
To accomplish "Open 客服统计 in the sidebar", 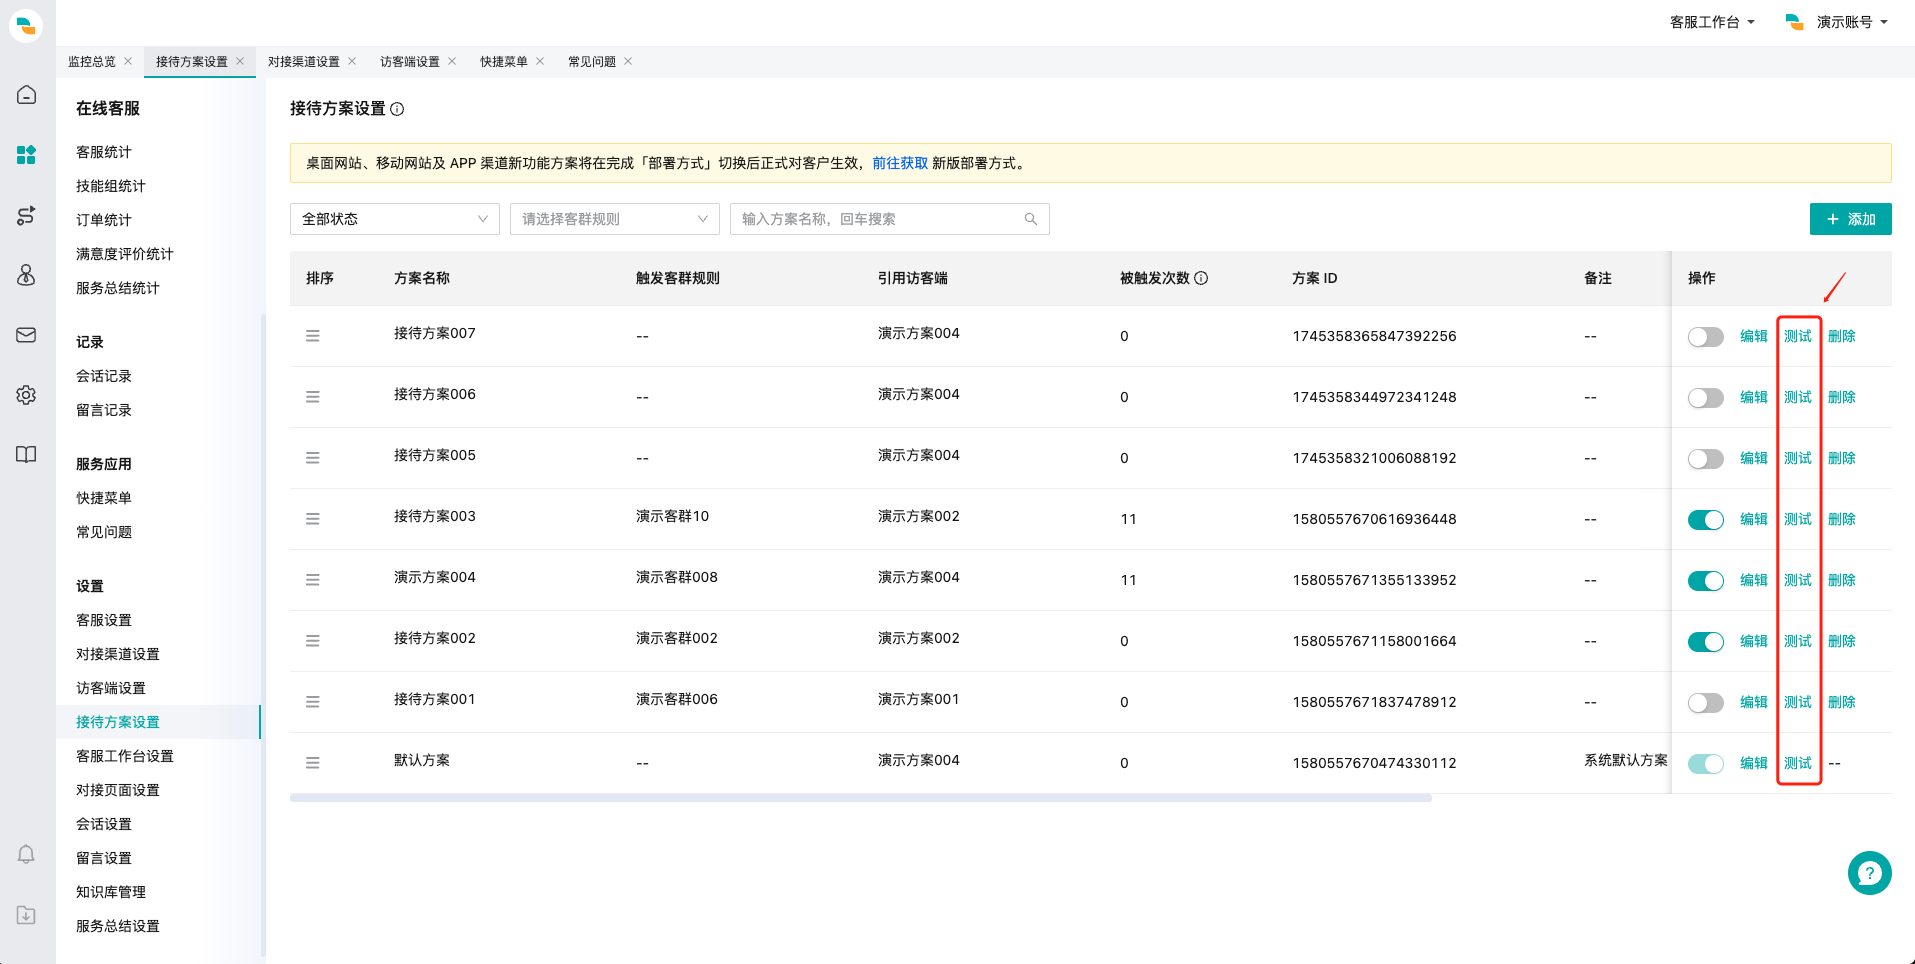I will pyautogui.click(x=104, y=152).
